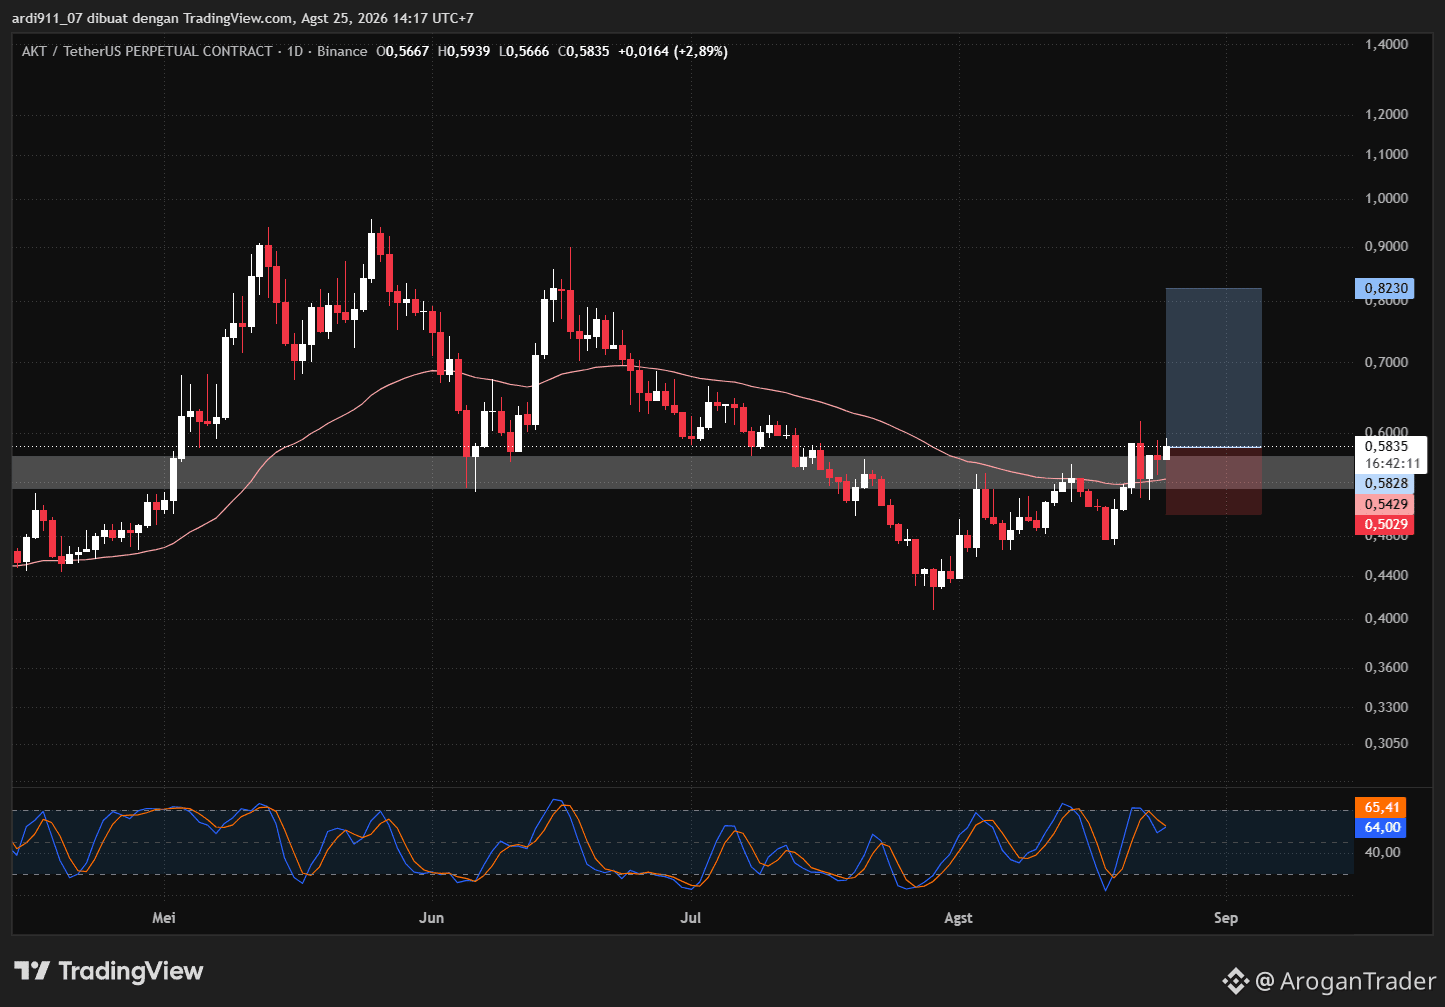This screenshot has height=1007, width=1445.
Task: Click the 0,7000 price axis label
Action: click(1386, 362)
